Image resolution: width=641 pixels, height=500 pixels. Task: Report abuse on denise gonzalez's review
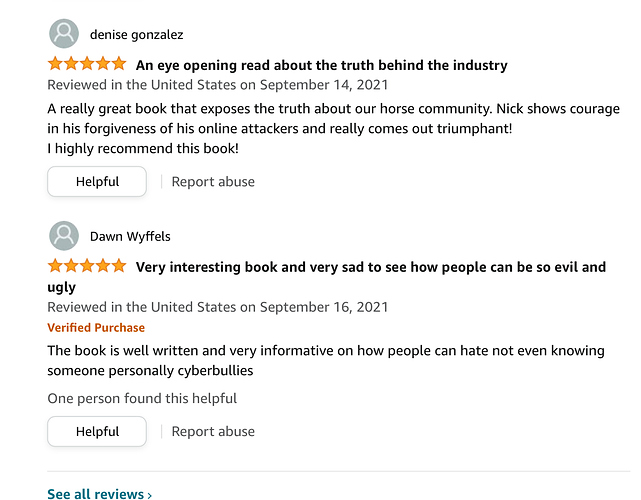coord(213,182)
